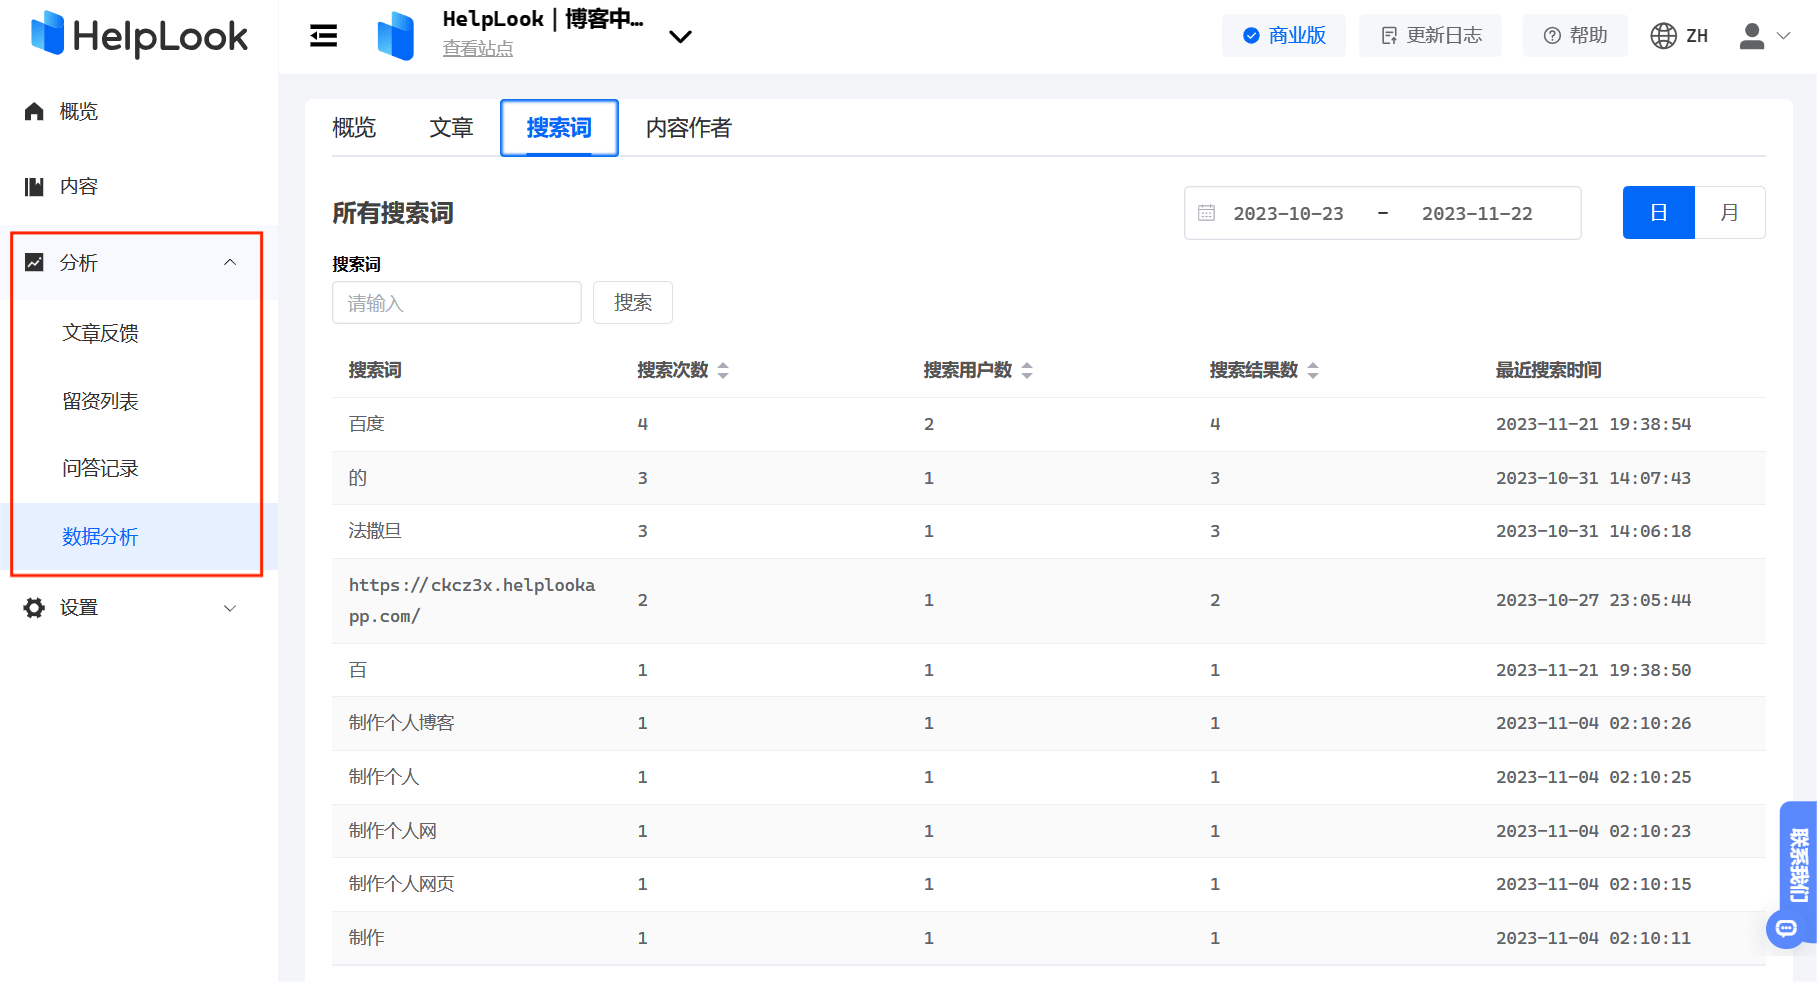Open 留资列表 in the sidebar
Screen dimensions: 1817x982
click(100, 401)
